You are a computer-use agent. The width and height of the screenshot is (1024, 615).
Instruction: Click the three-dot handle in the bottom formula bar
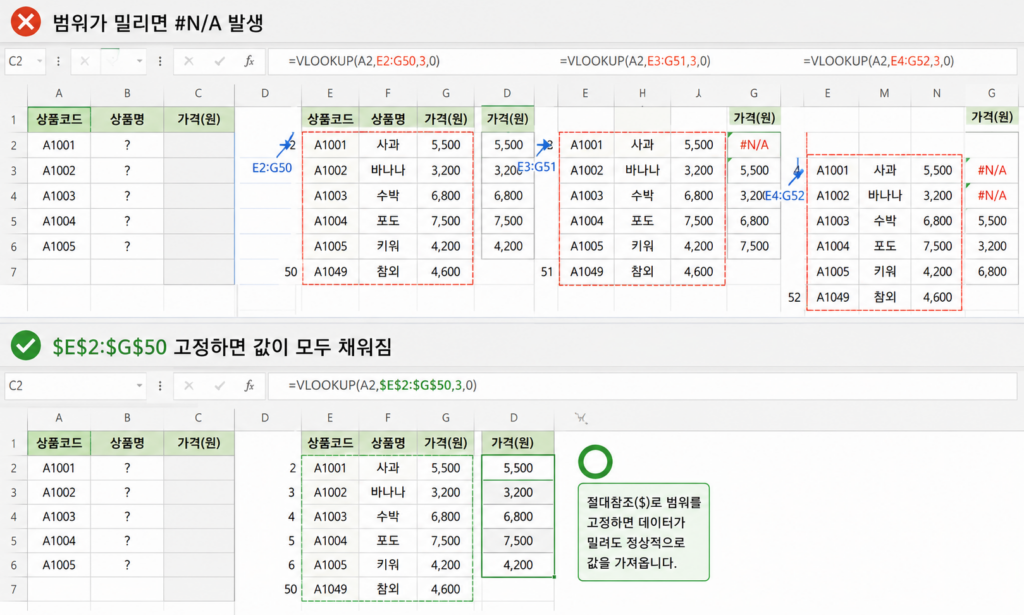pyautogui.click(x=160, y=386)
